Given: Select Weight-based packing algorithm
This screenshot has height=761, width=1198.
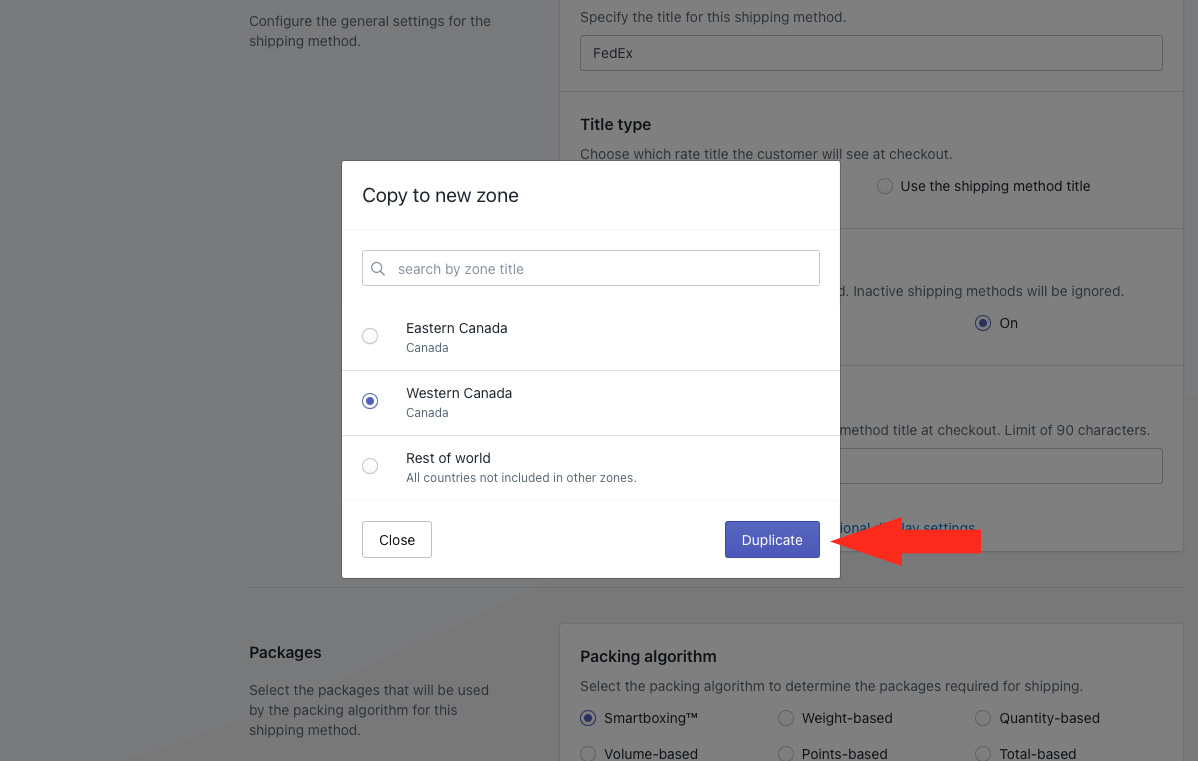Looking at the screenshot, I should coord(786,718).
